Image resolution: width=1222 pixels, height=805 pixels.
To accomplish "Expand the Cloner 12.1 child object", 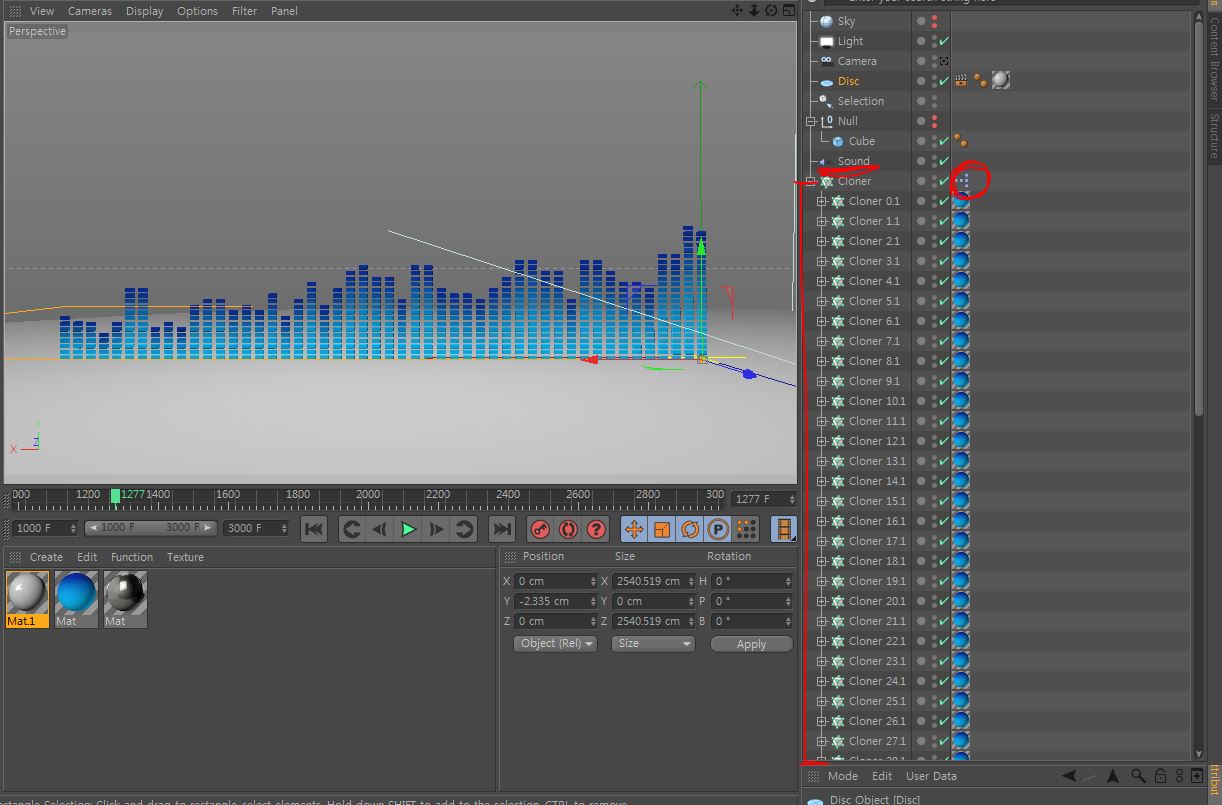I will (822, 441).
